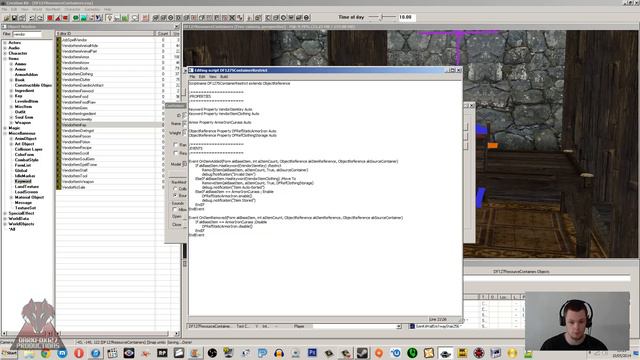Expand the Actors tree category
This screenshot has height=360, width=640.
tap(5, 42)
